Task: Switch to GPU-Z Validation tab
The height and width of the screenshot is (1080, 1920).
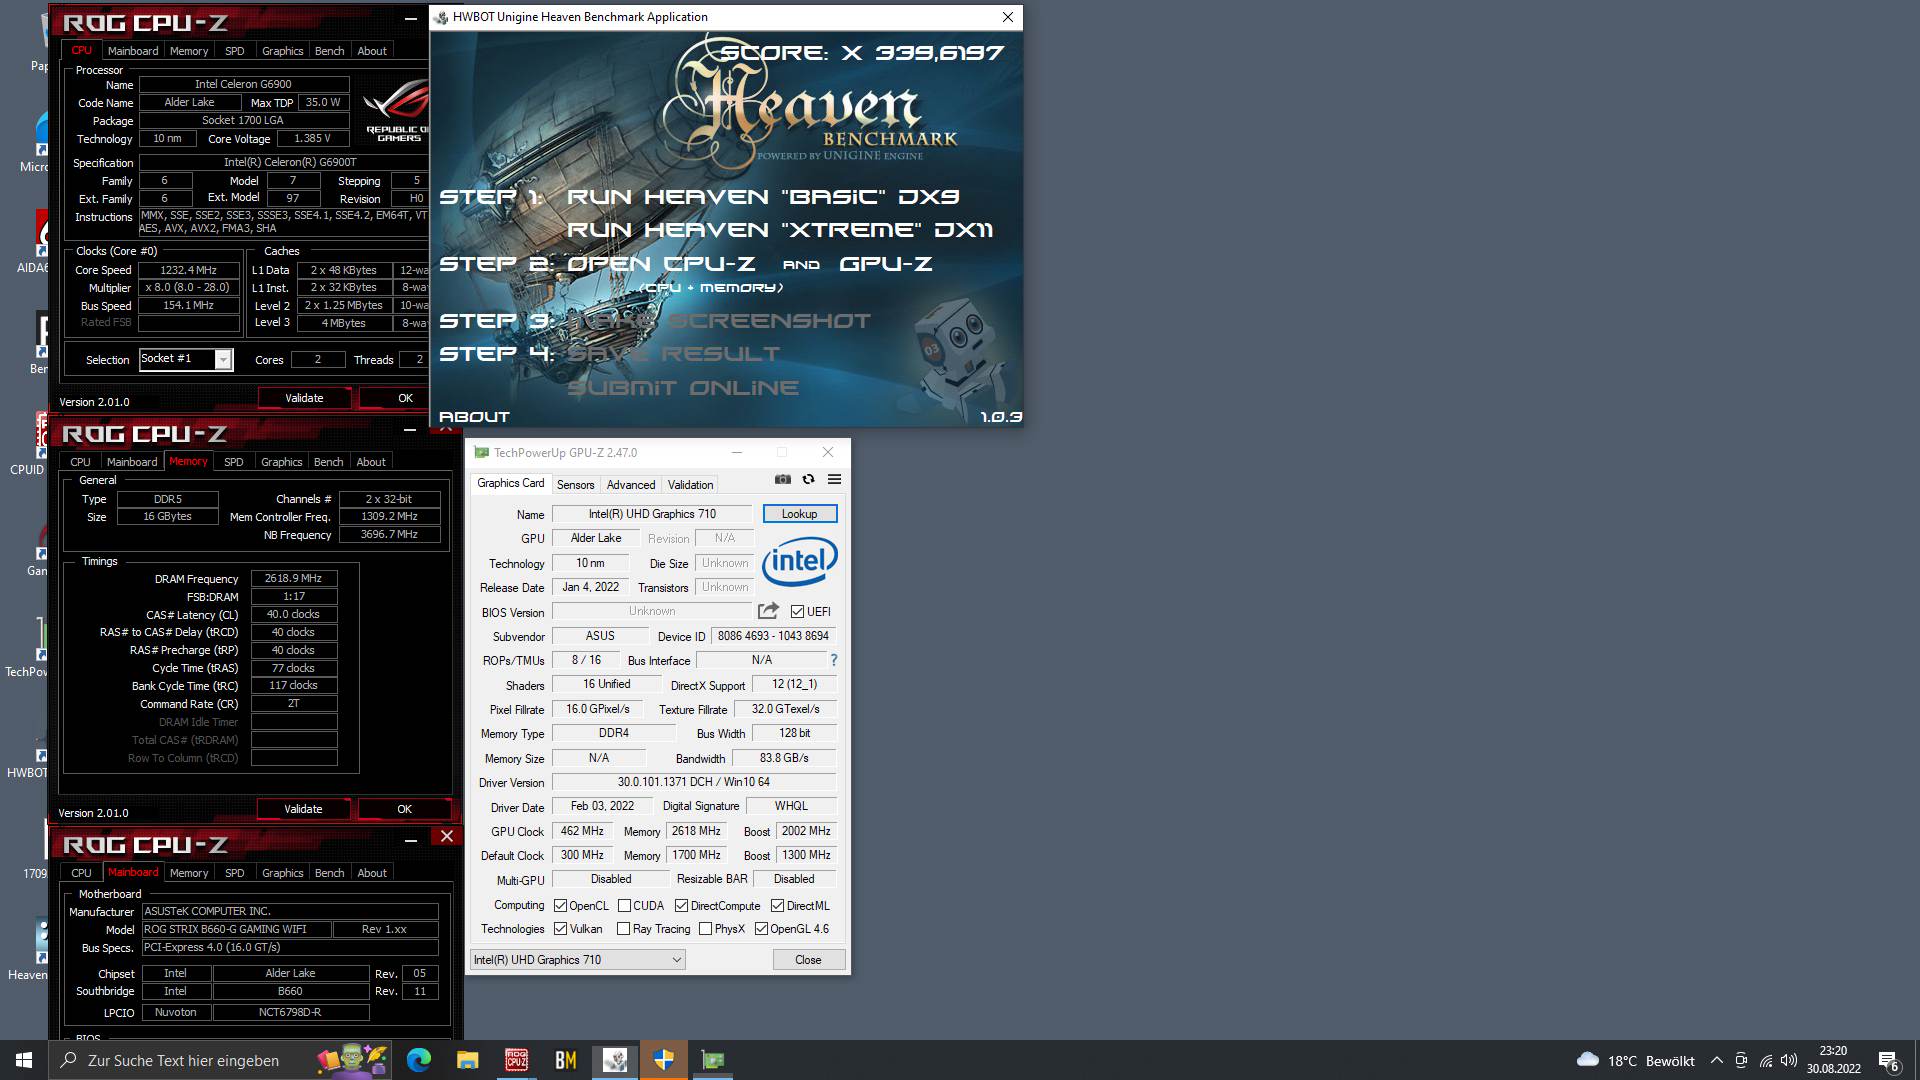Action: coord(690,485)
